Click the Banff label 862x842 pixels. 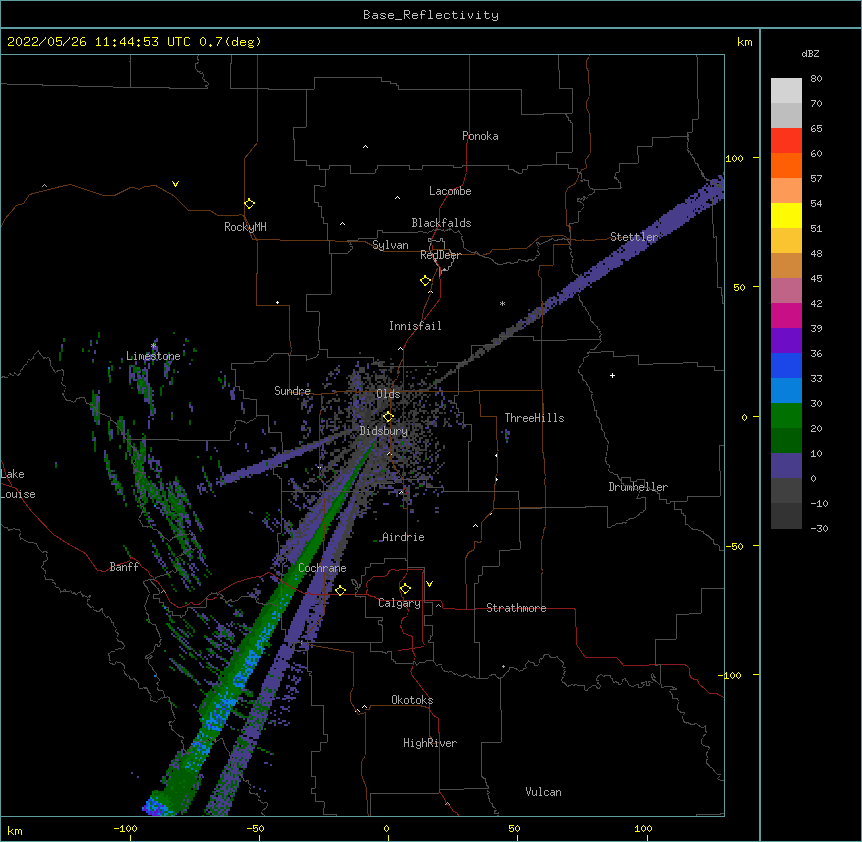124,567
